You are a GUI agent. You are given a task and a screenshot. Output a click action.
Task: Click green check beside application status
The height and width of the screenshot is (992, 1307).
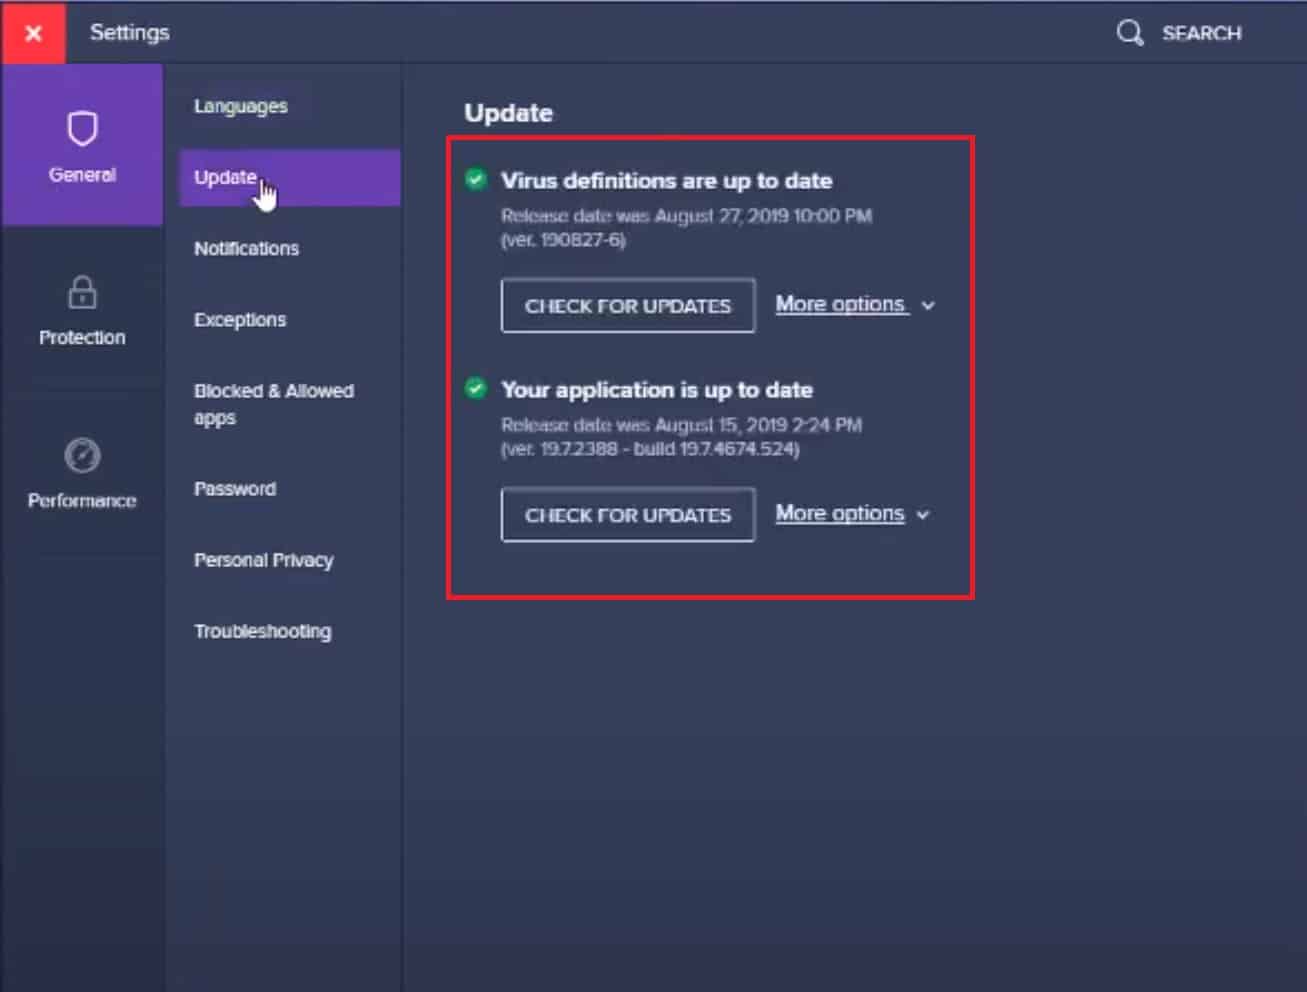click(476, 388)
